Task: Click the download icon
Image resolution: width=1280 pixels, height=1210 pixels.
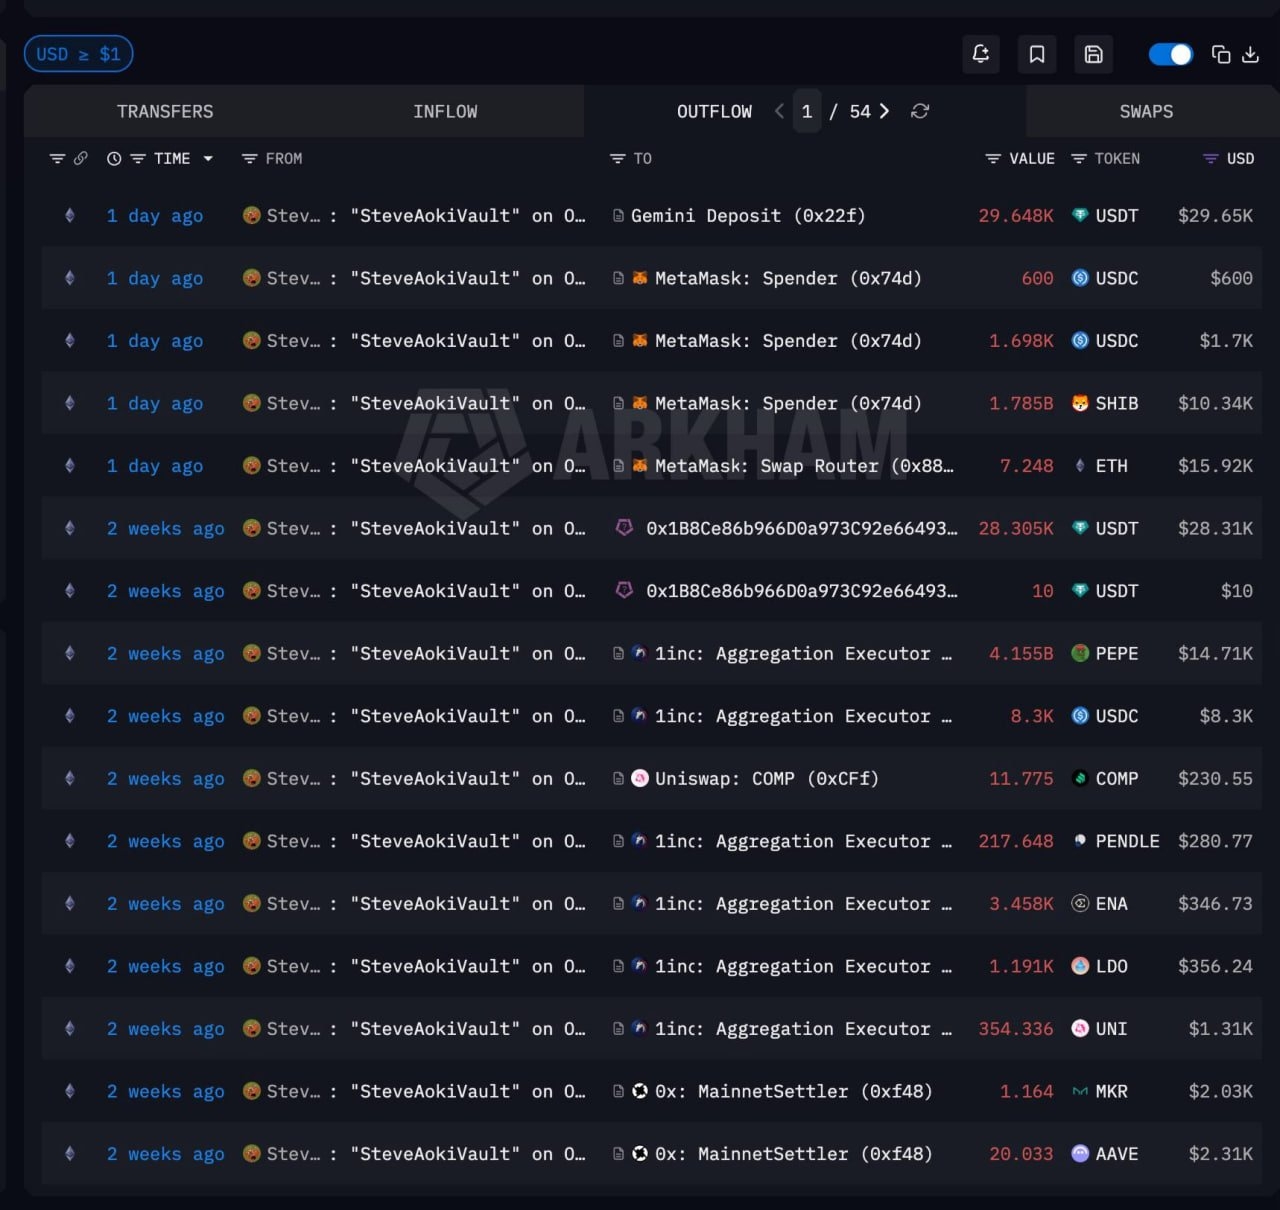Action: tap(1250, 54)
